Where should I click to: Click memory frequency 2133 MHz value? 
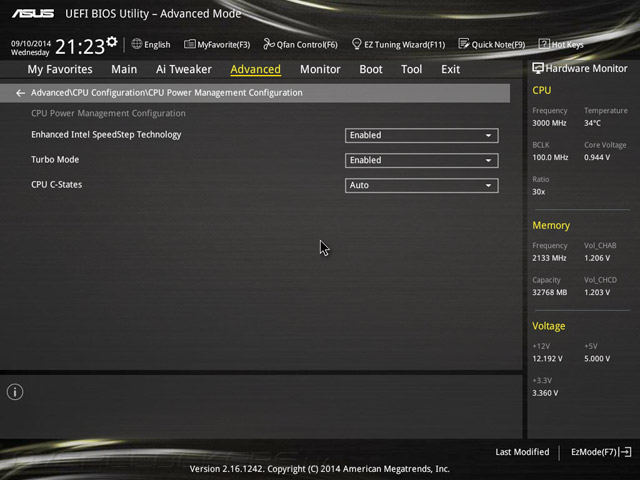pos(549,258)
